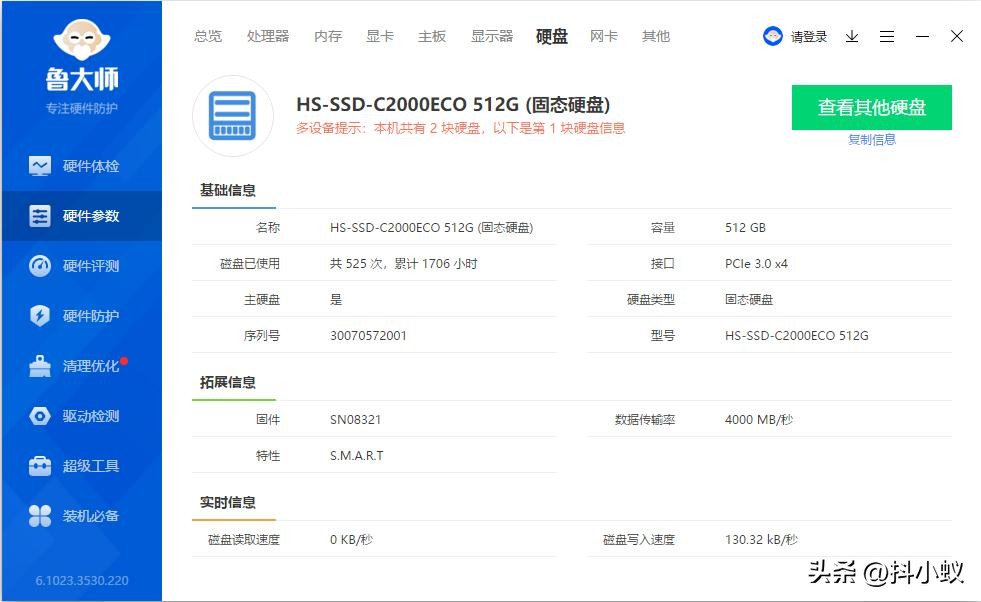The width and height of the screenshot is (981, 602).
Task: Switch to 内存 memory tab
Action: 328,36
